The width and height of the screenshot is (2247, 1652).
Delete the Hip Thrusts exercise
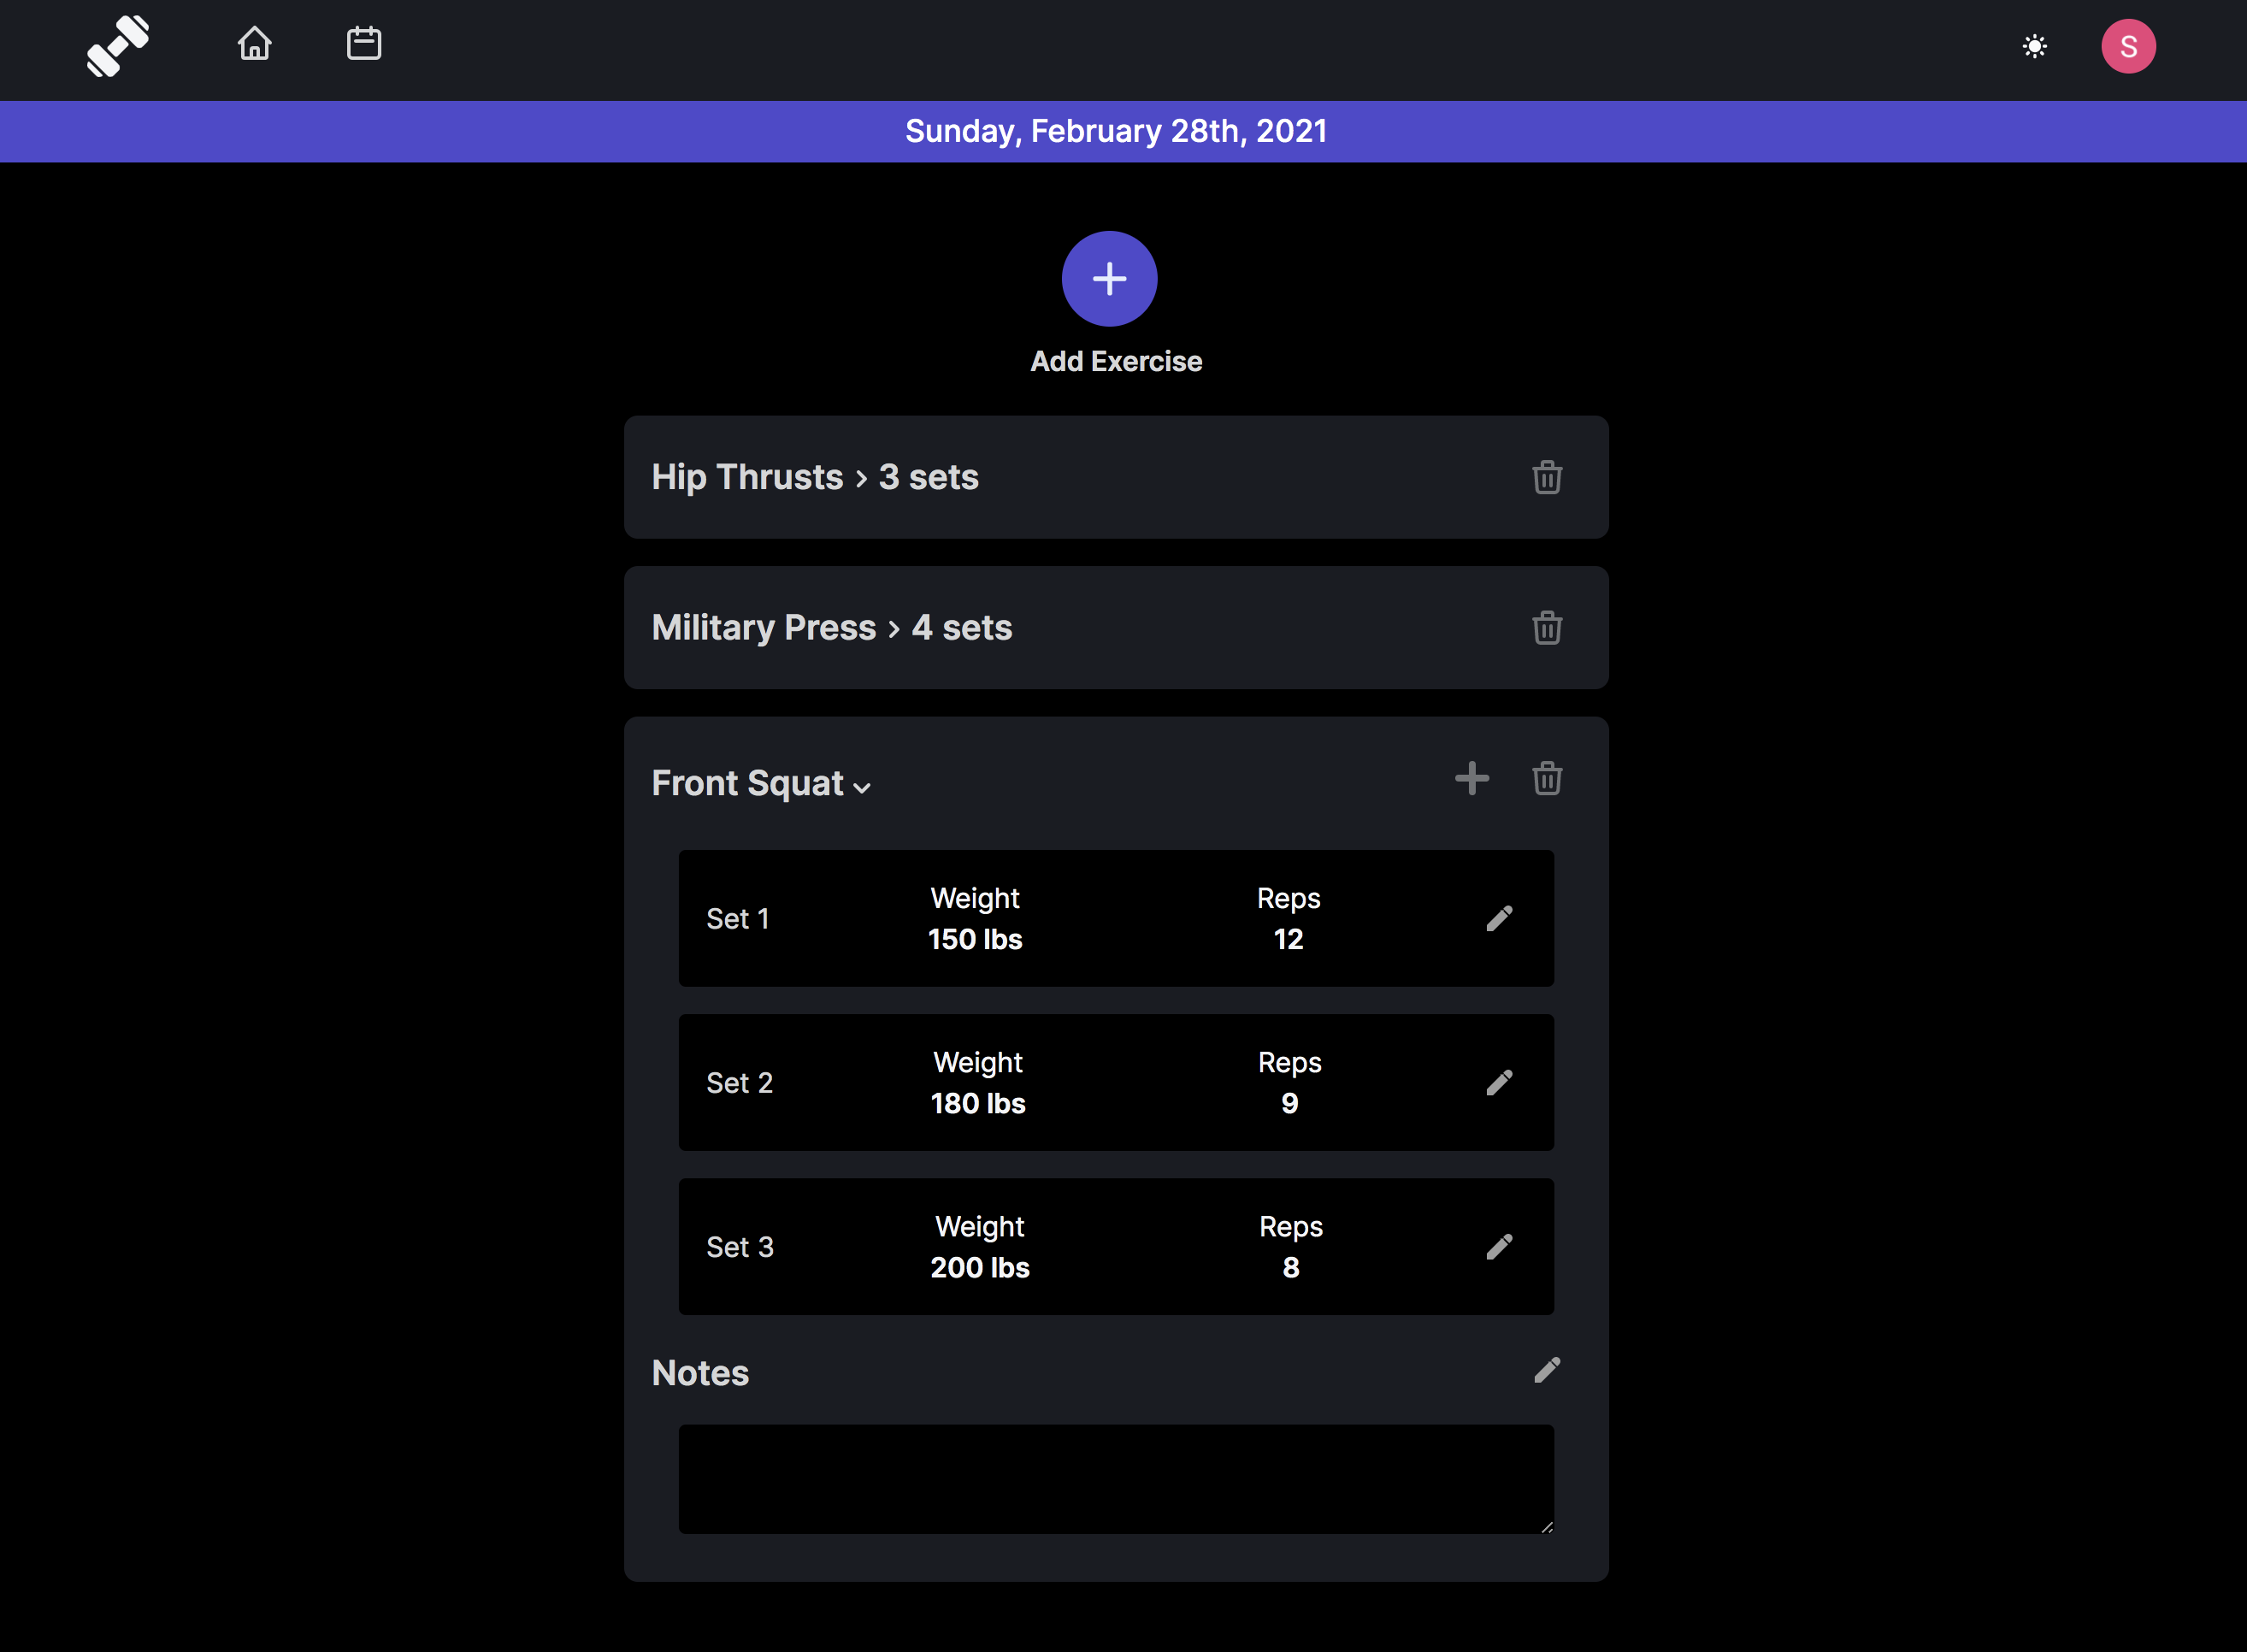[1546, 477]
